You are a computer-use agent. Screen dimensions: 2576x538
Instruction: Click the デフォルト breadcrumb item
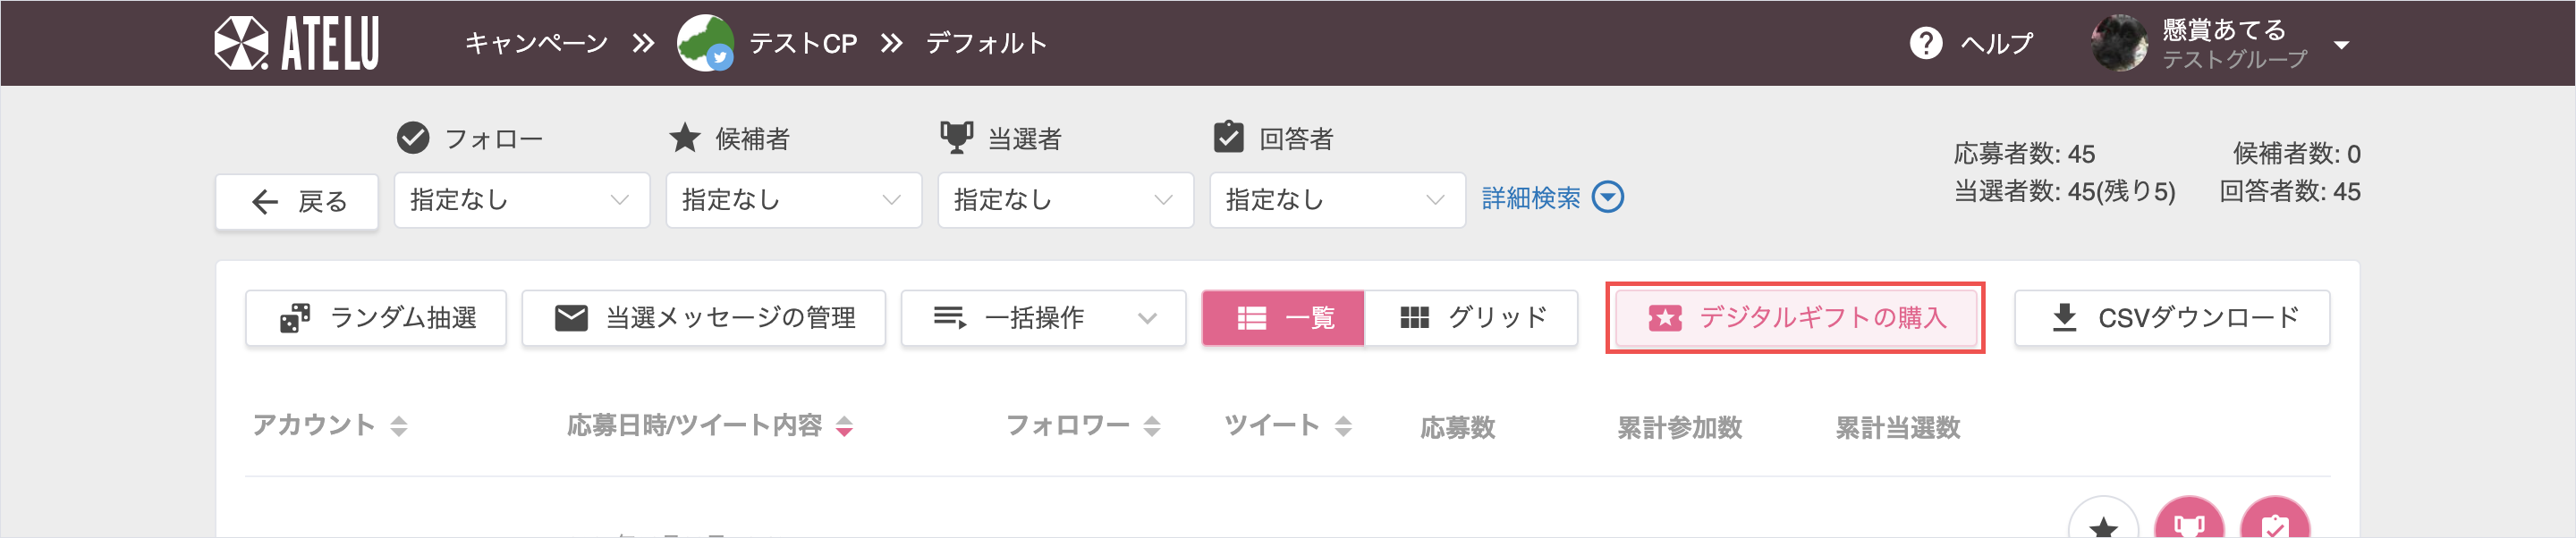point(986,44)
